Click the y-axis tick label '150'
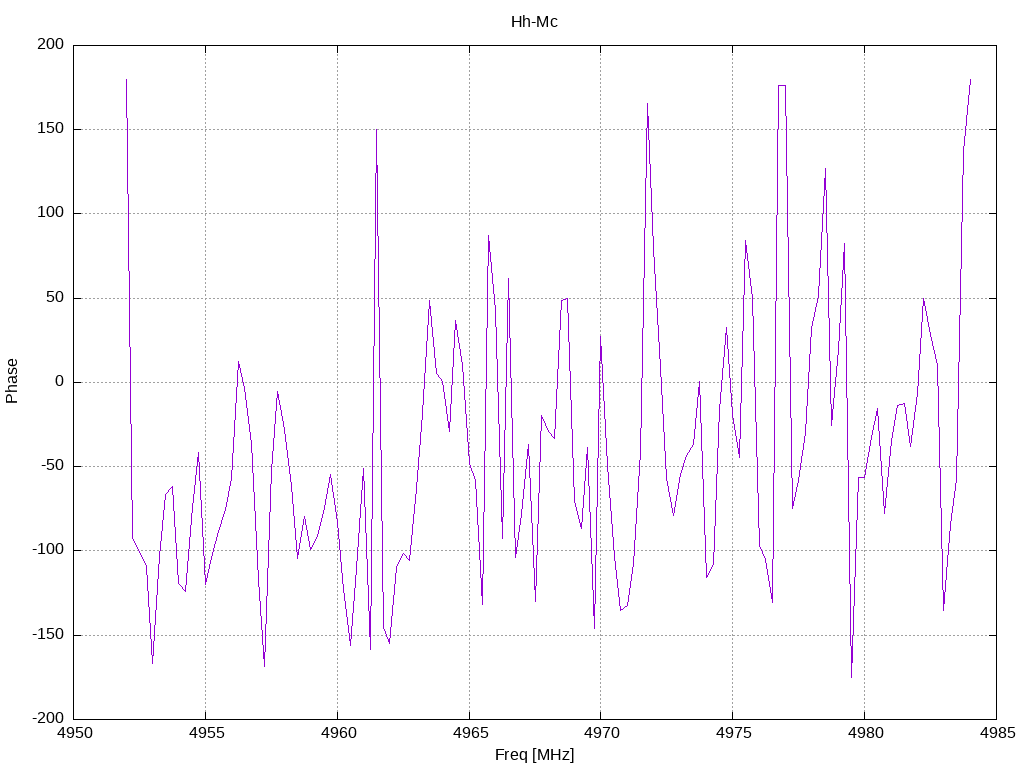The image size is (1024, 768). pyautogui.click(x=51, y=129)
